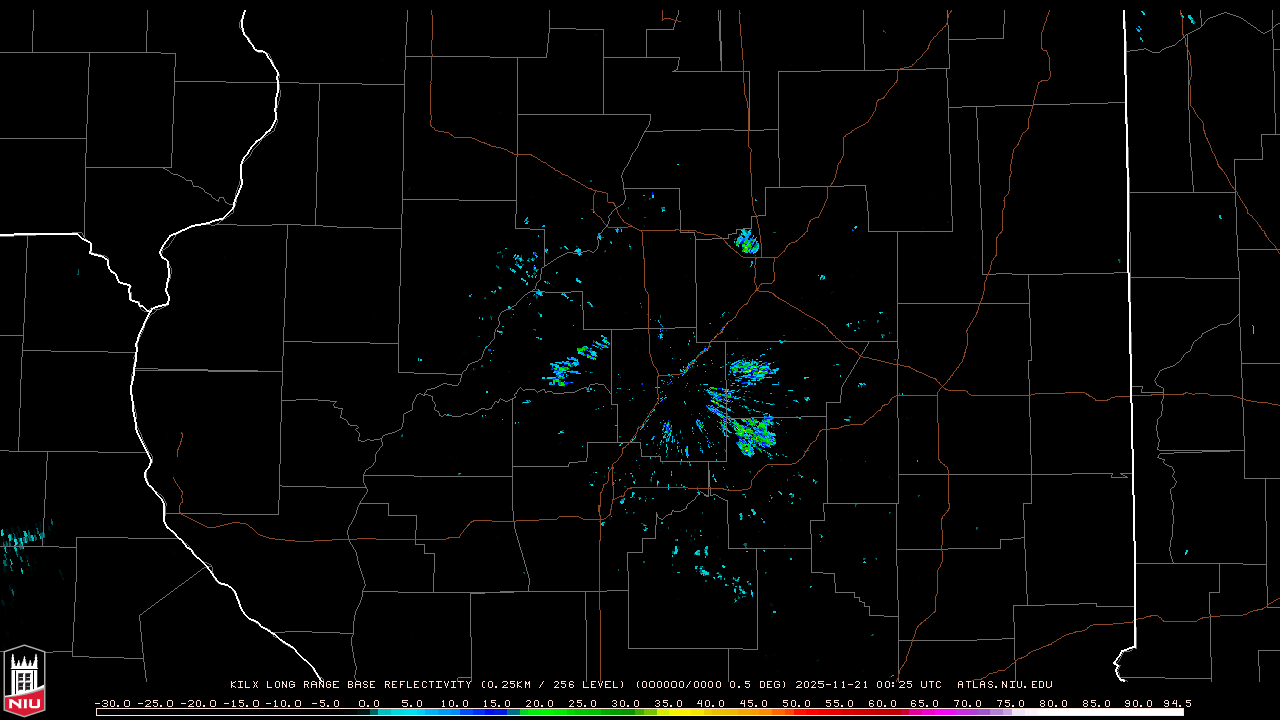Click the (0.25KM / 256 LEVEL) text
Viewport: 1280px width, 720px height.
click(552, 685)
